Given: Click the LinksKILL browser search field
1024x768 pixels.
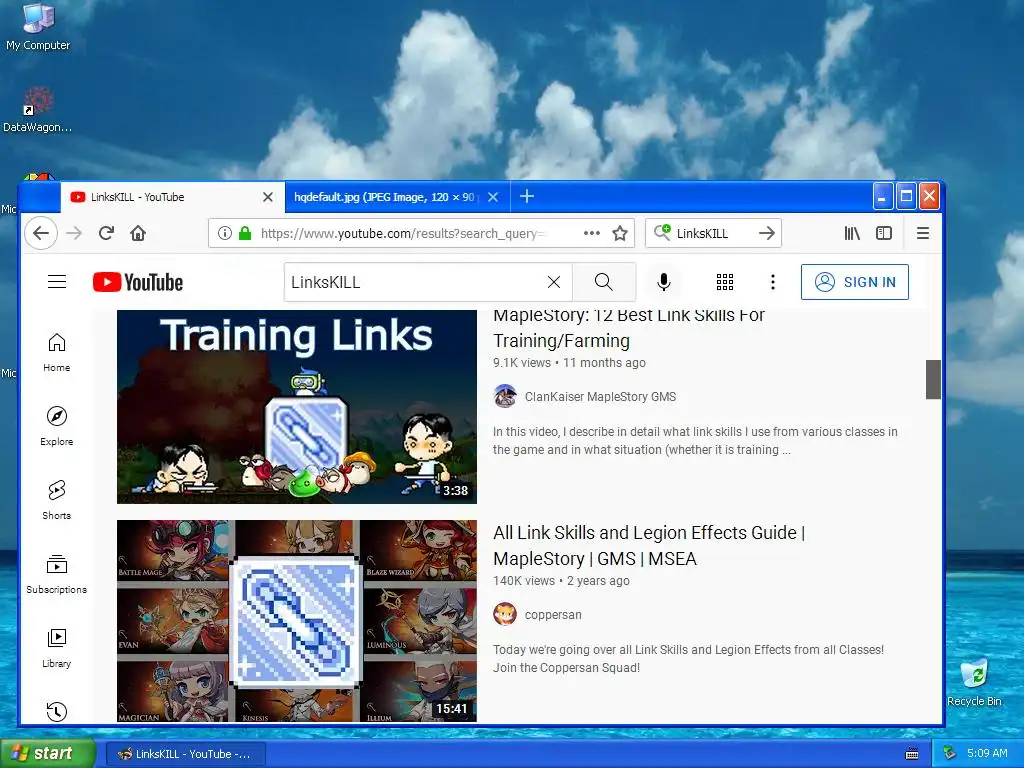Looking at the screenshot, I should pyautogui.click(x=715, y=233).
